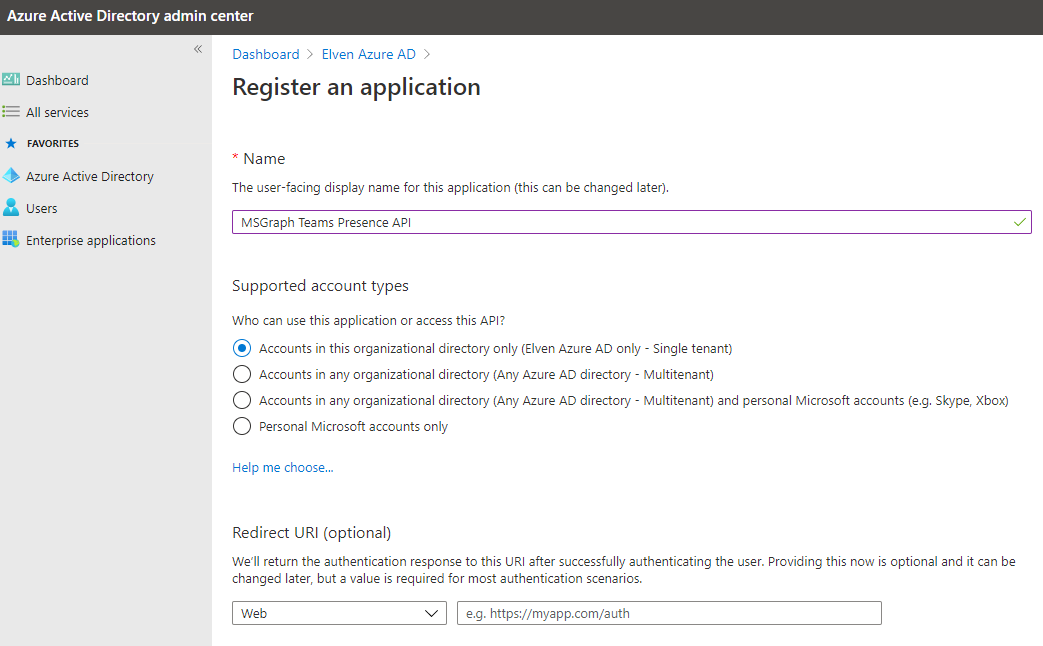Click the All services list icon
Image resolution: width=1043 pixels, height=646 pixels.
11,112
